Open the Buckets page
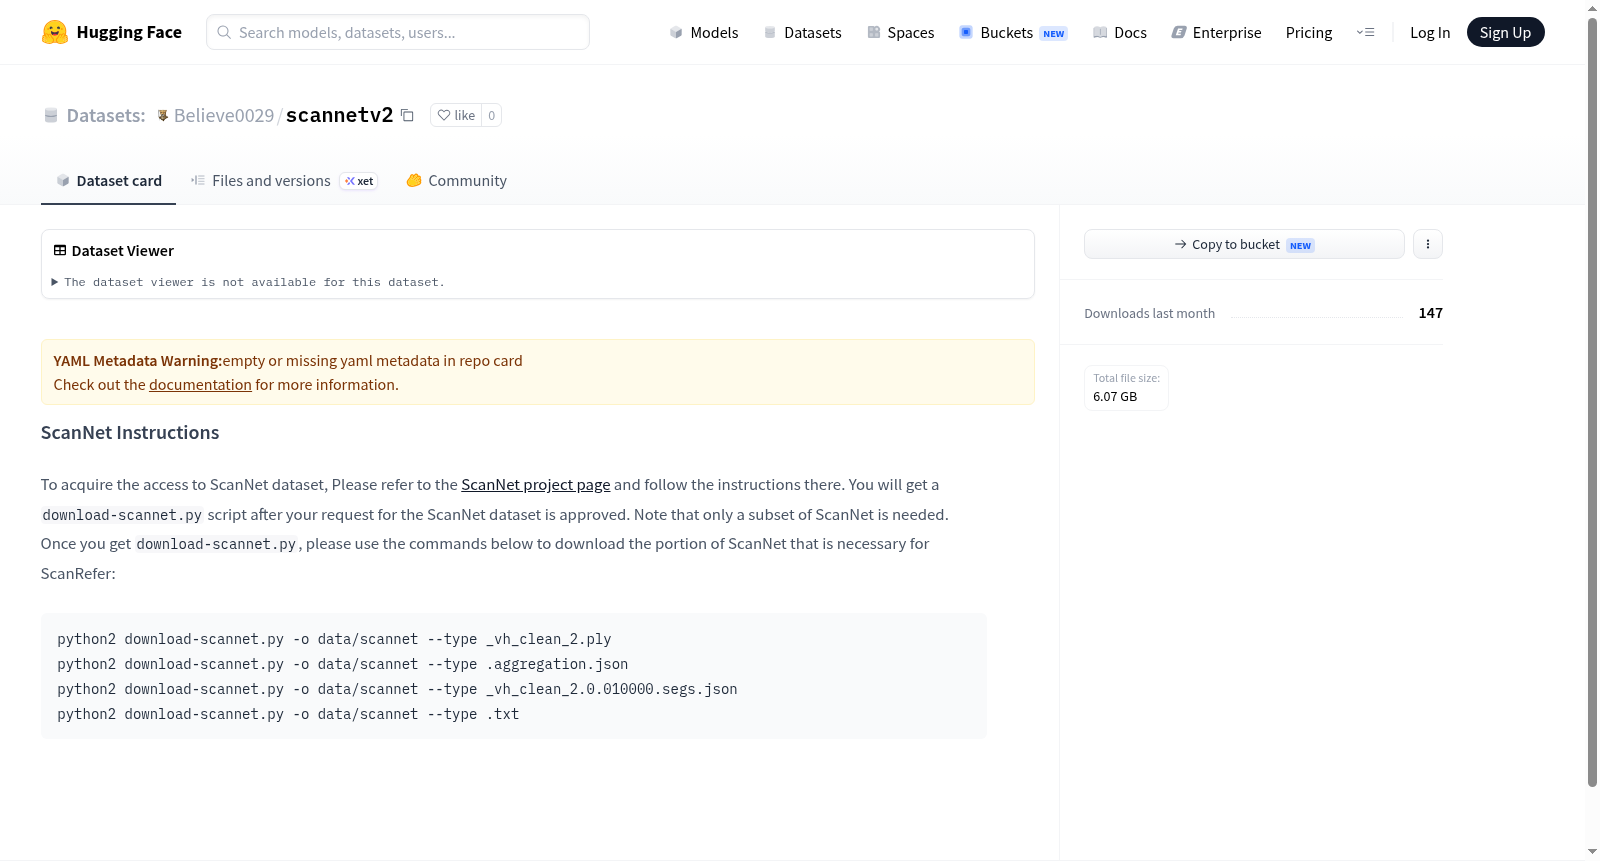The image size is (1600, 861). (x=1013, y=32)
